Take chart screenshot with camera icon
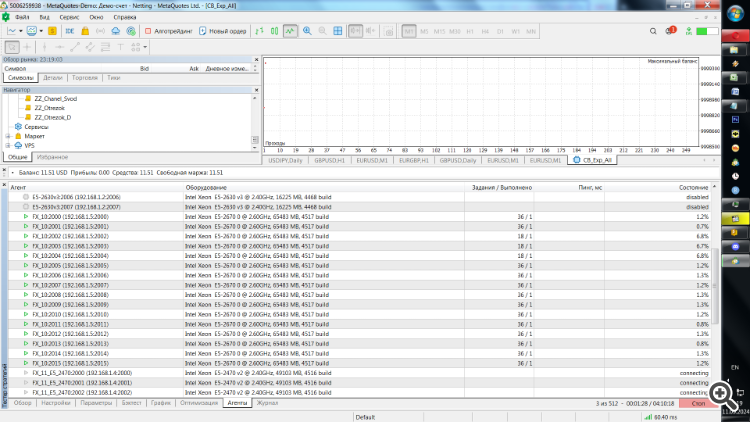This screenshot has height=422, width=750. pyautogui.click(x=389, y=32)
